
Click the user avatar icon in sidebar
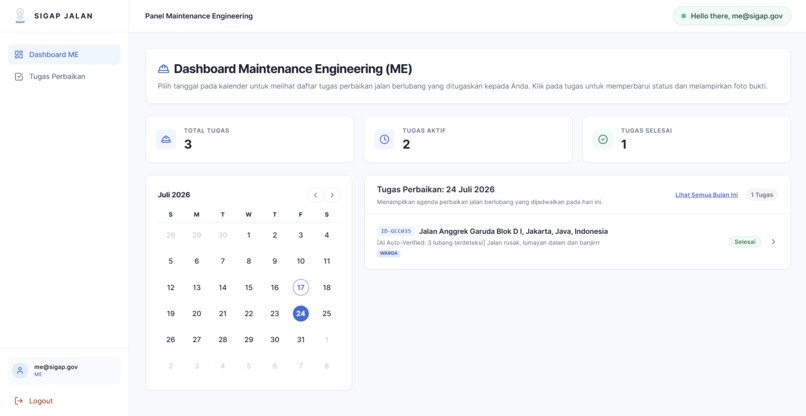(20, 370)
